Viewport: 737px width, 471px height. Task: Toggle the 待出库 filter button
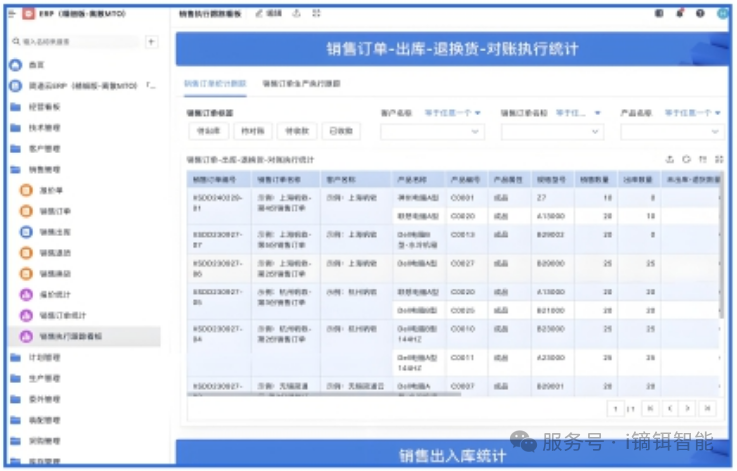click(x=209, y=131)
